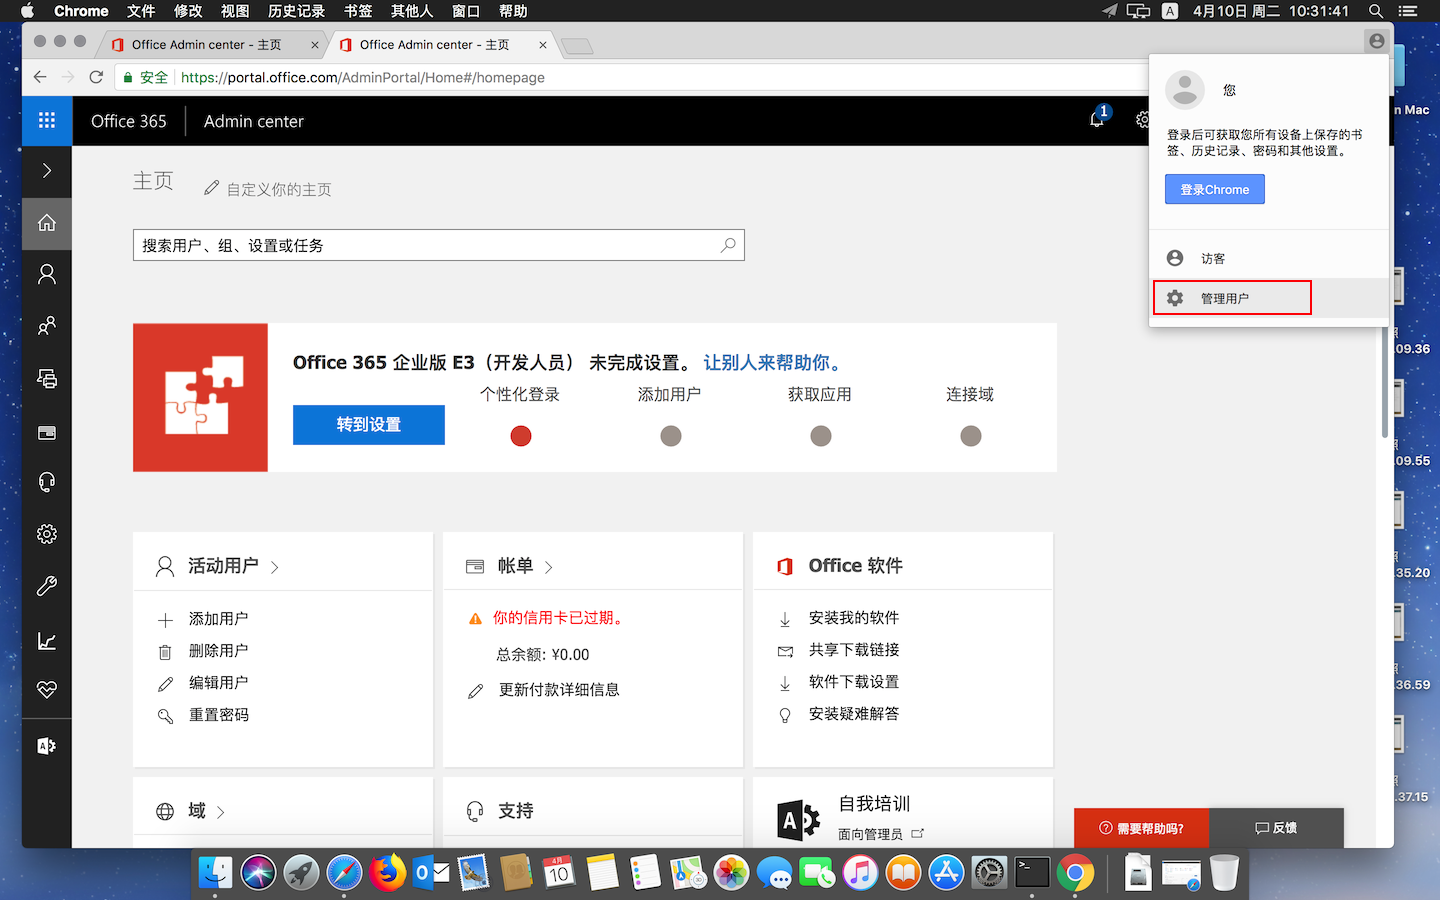The image size is (1440, 900).
Task: Expand the 域 card chevron
Action: click(220, 812)
